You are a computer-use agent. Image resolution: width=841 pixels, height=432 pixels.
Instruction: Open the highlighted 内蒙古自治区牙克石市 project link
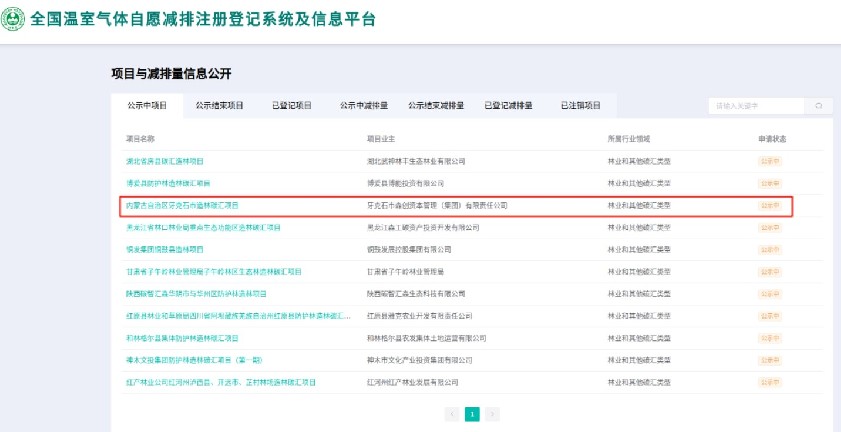(x=182, y=205)
